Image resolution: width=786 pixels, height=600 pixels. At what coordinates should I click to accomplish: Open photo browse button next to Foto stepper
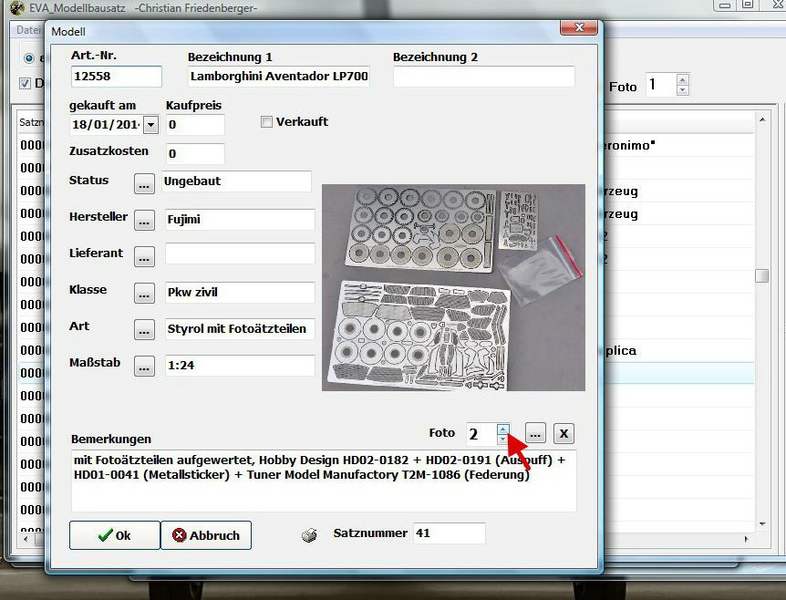pos(535,433)
